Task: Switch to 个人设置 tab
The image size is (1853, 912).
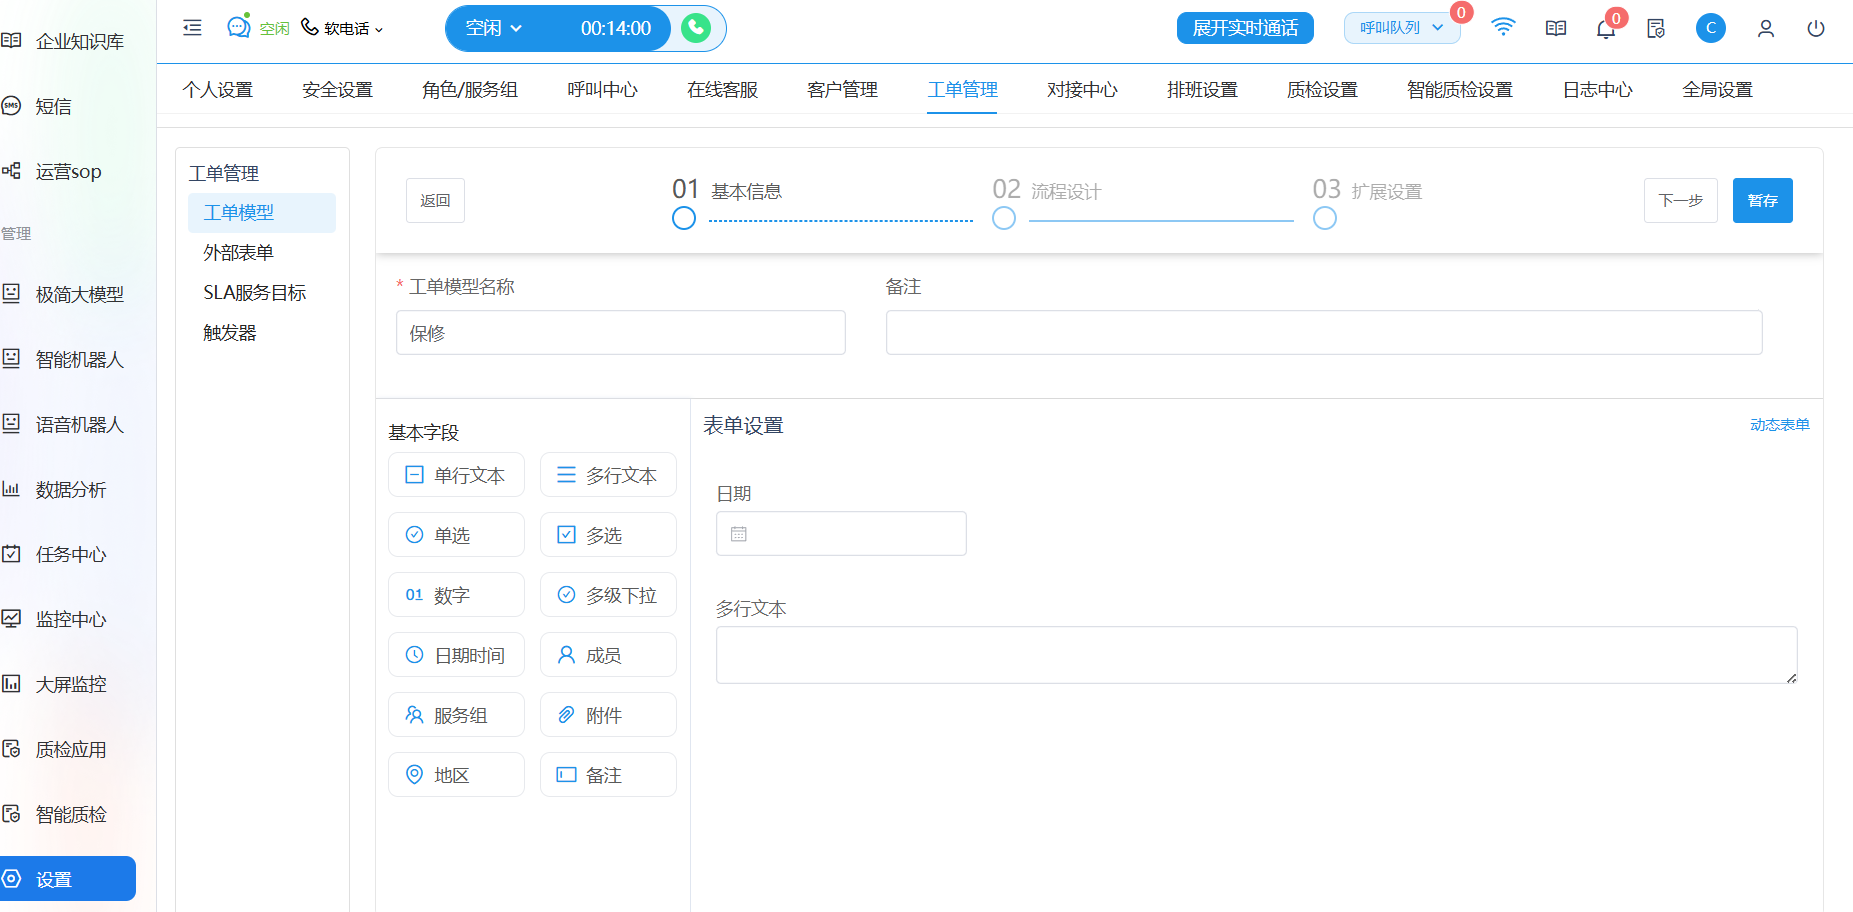Action: point(217,90)
